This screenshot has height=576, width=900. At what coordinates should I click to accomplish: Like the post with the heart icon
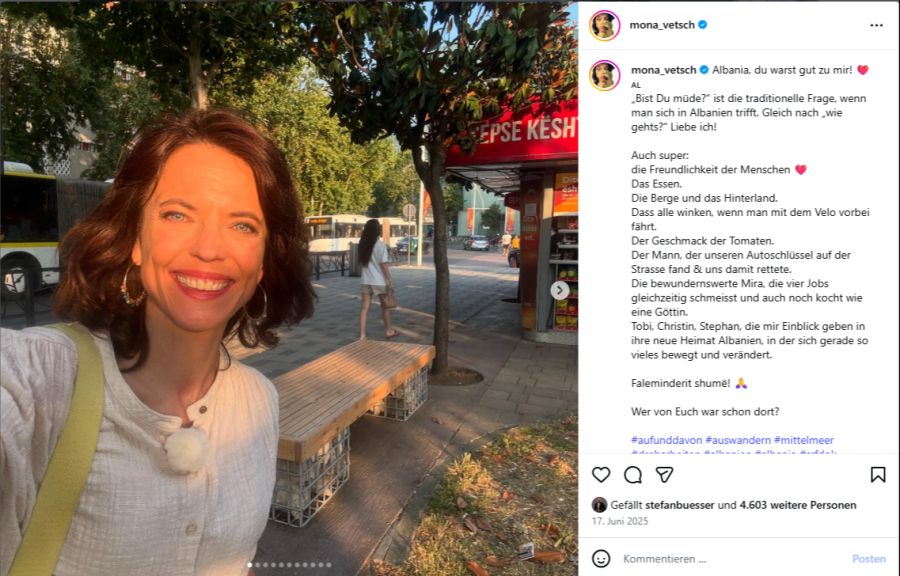click(x=601, y=474)
